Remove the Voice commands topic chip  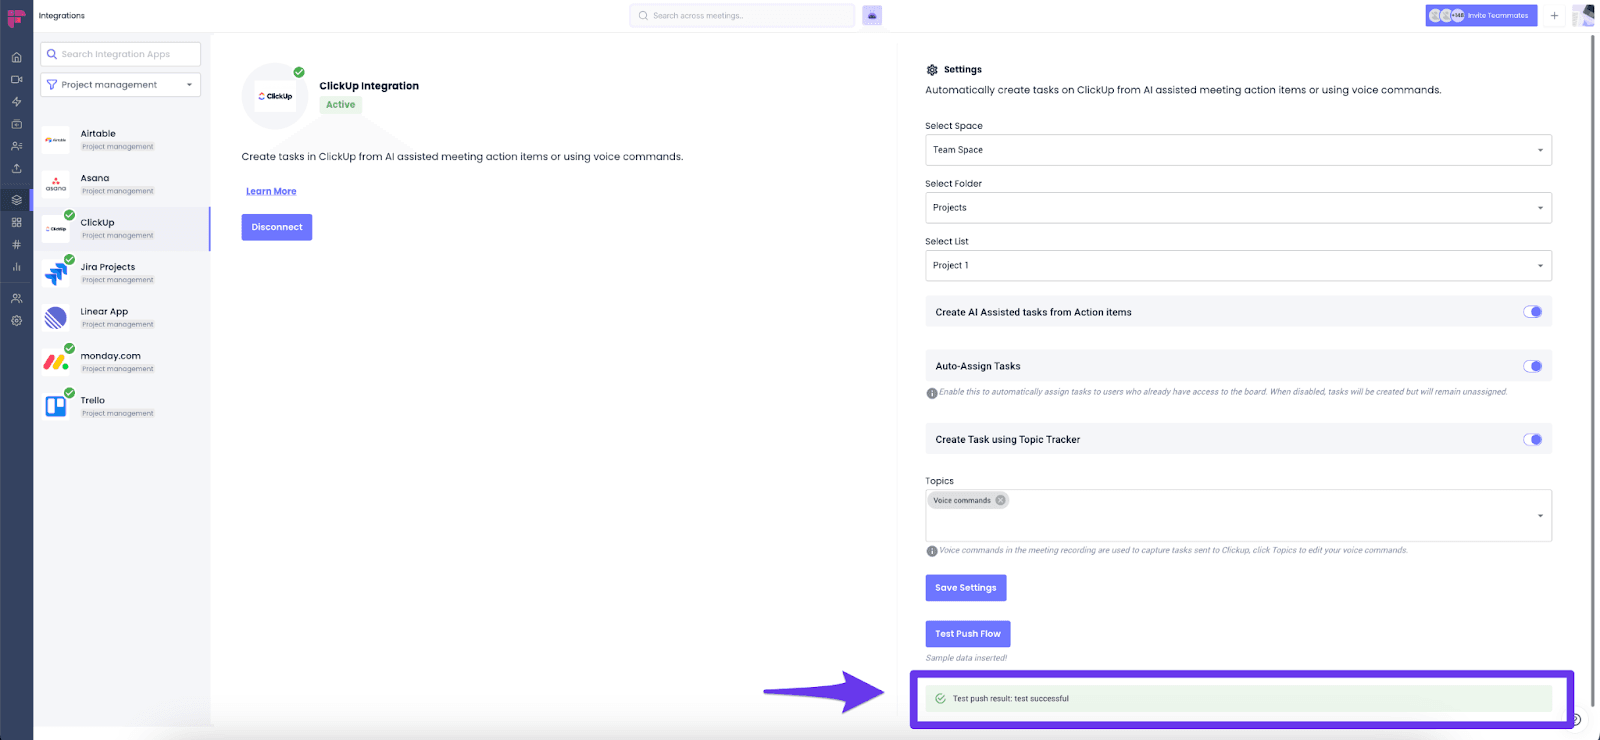pyautogui.click(x=1000, y=500)
